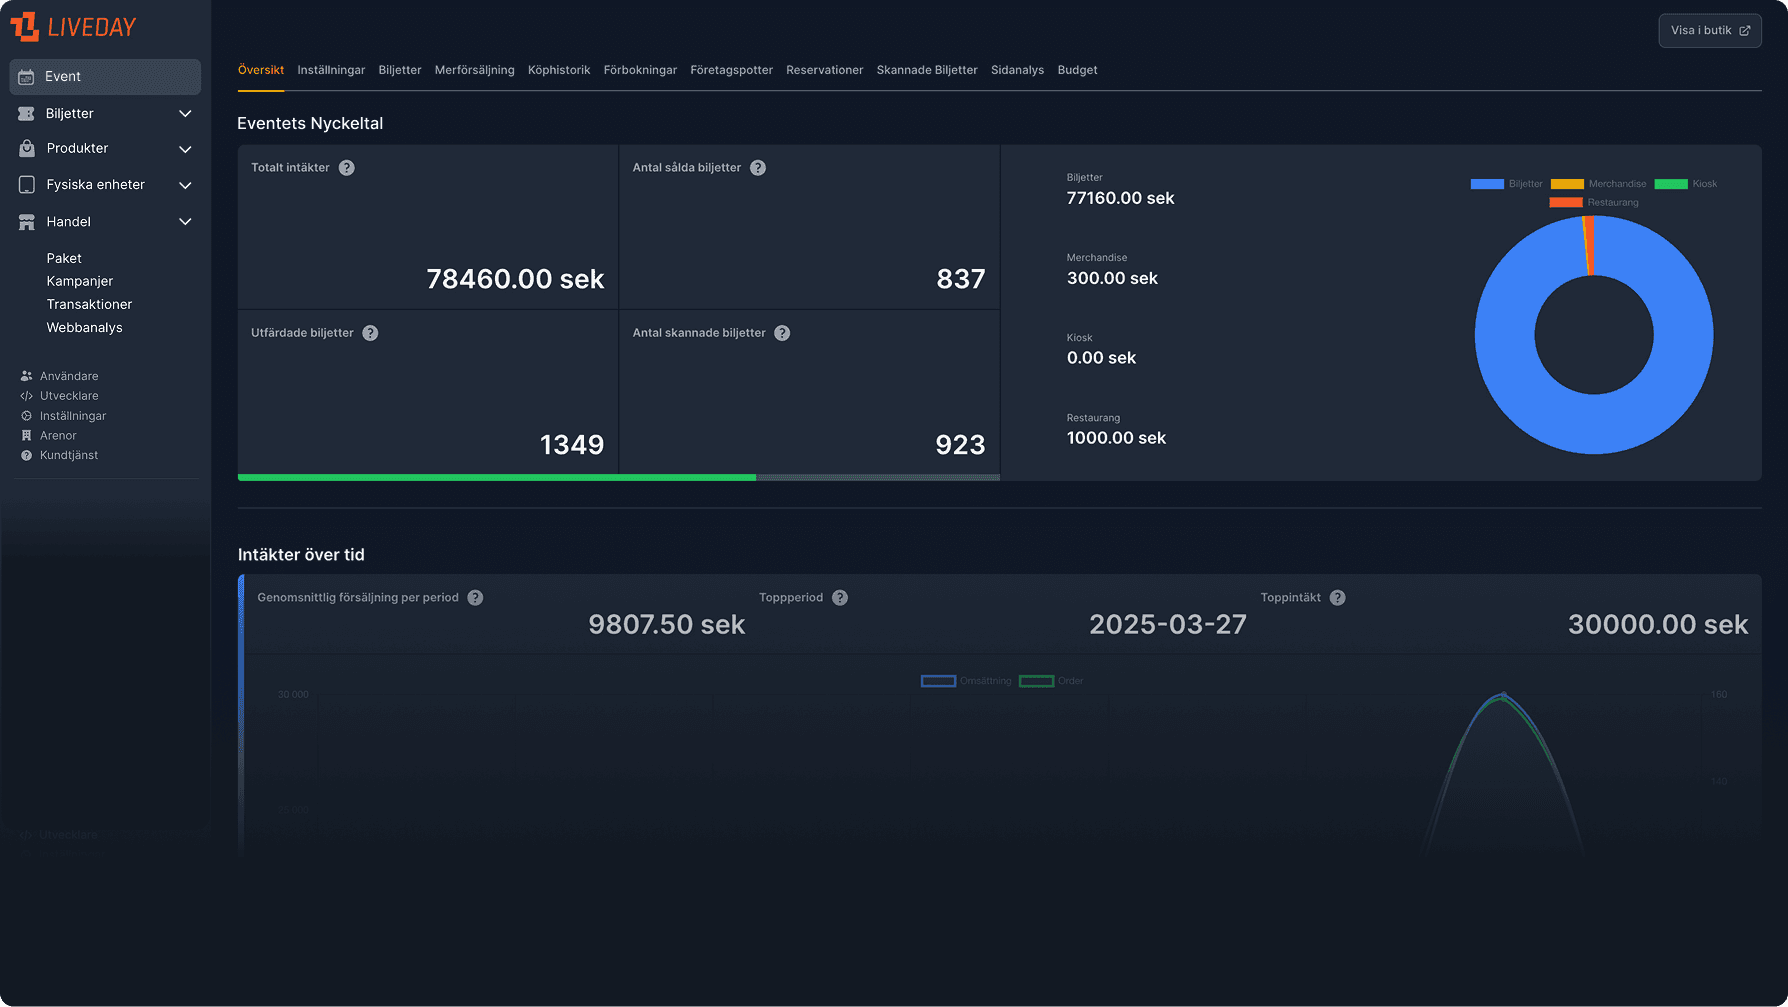The width and height of the screenshot is (1788, 1007).
Task: Click the Event calendar icon in sidebar
Action: point(27,76)
